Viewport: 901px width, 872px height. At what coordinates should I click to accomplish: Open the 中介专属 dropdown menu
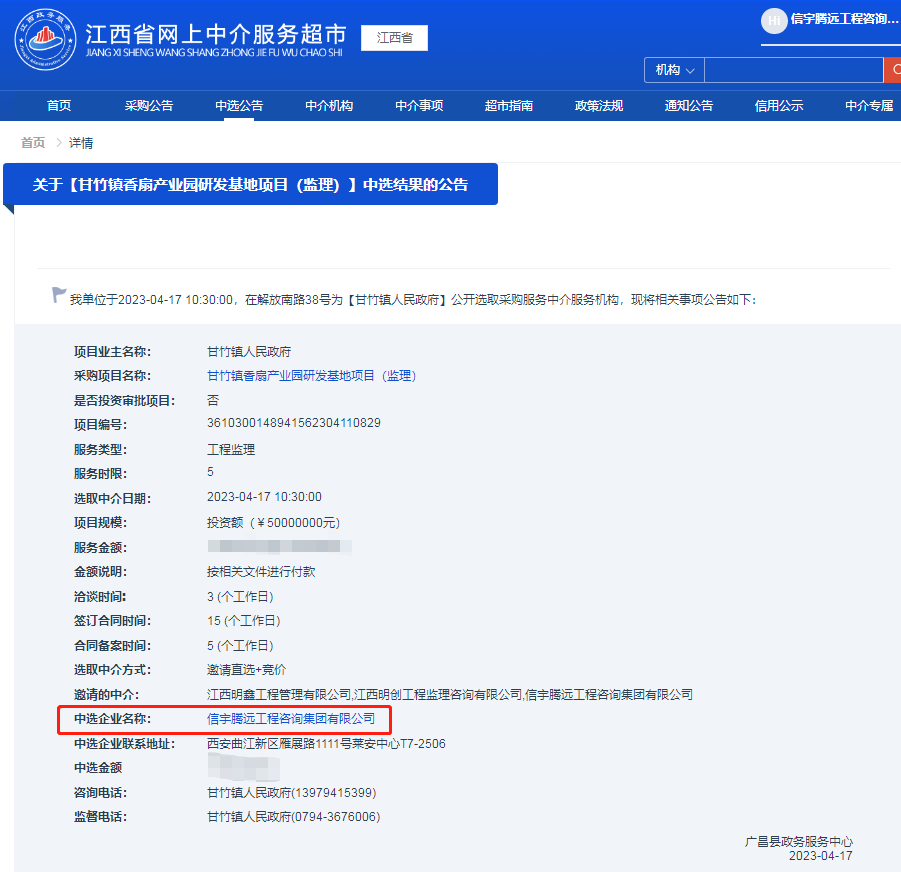(x=868, y=104)
